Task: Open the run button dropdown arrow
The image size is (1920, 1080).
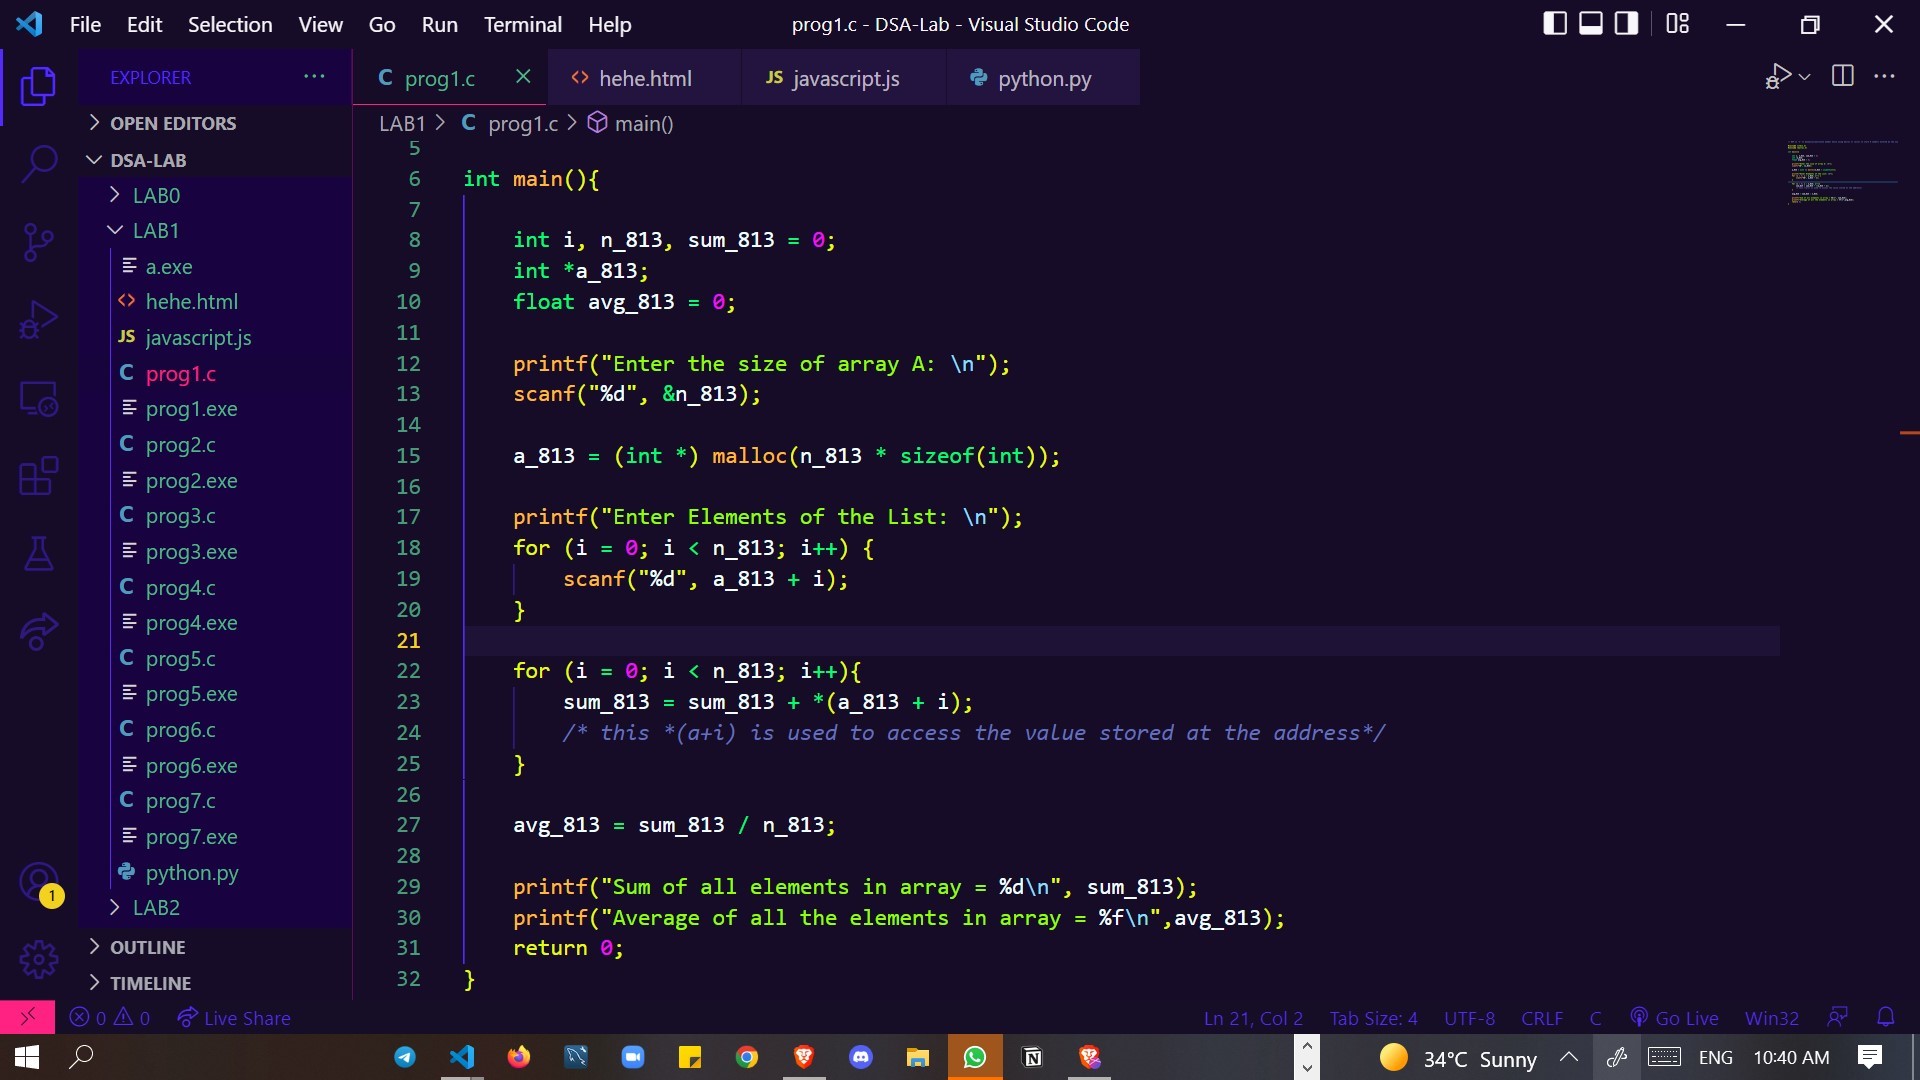Action: click(x=1805, y=77)
